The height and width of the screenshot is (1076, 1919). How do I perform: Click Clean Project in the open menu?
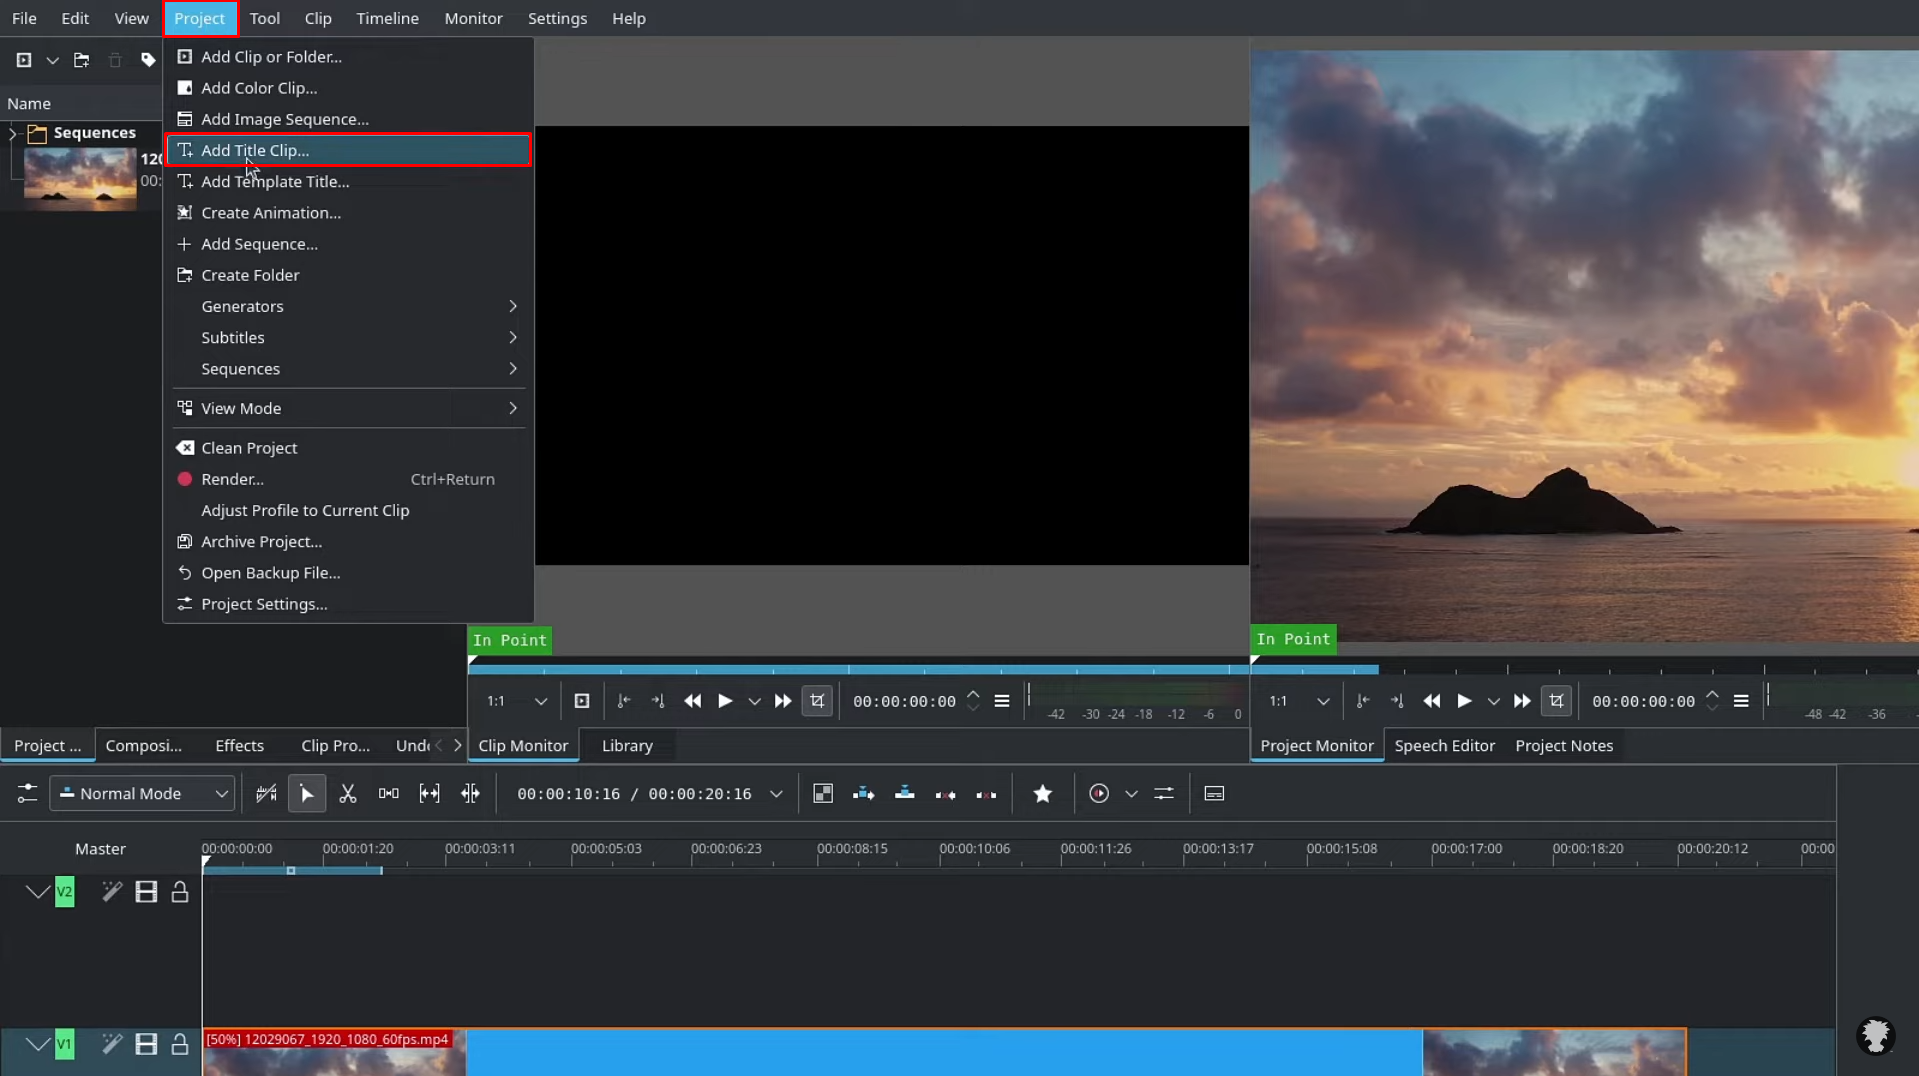(248, 448)
